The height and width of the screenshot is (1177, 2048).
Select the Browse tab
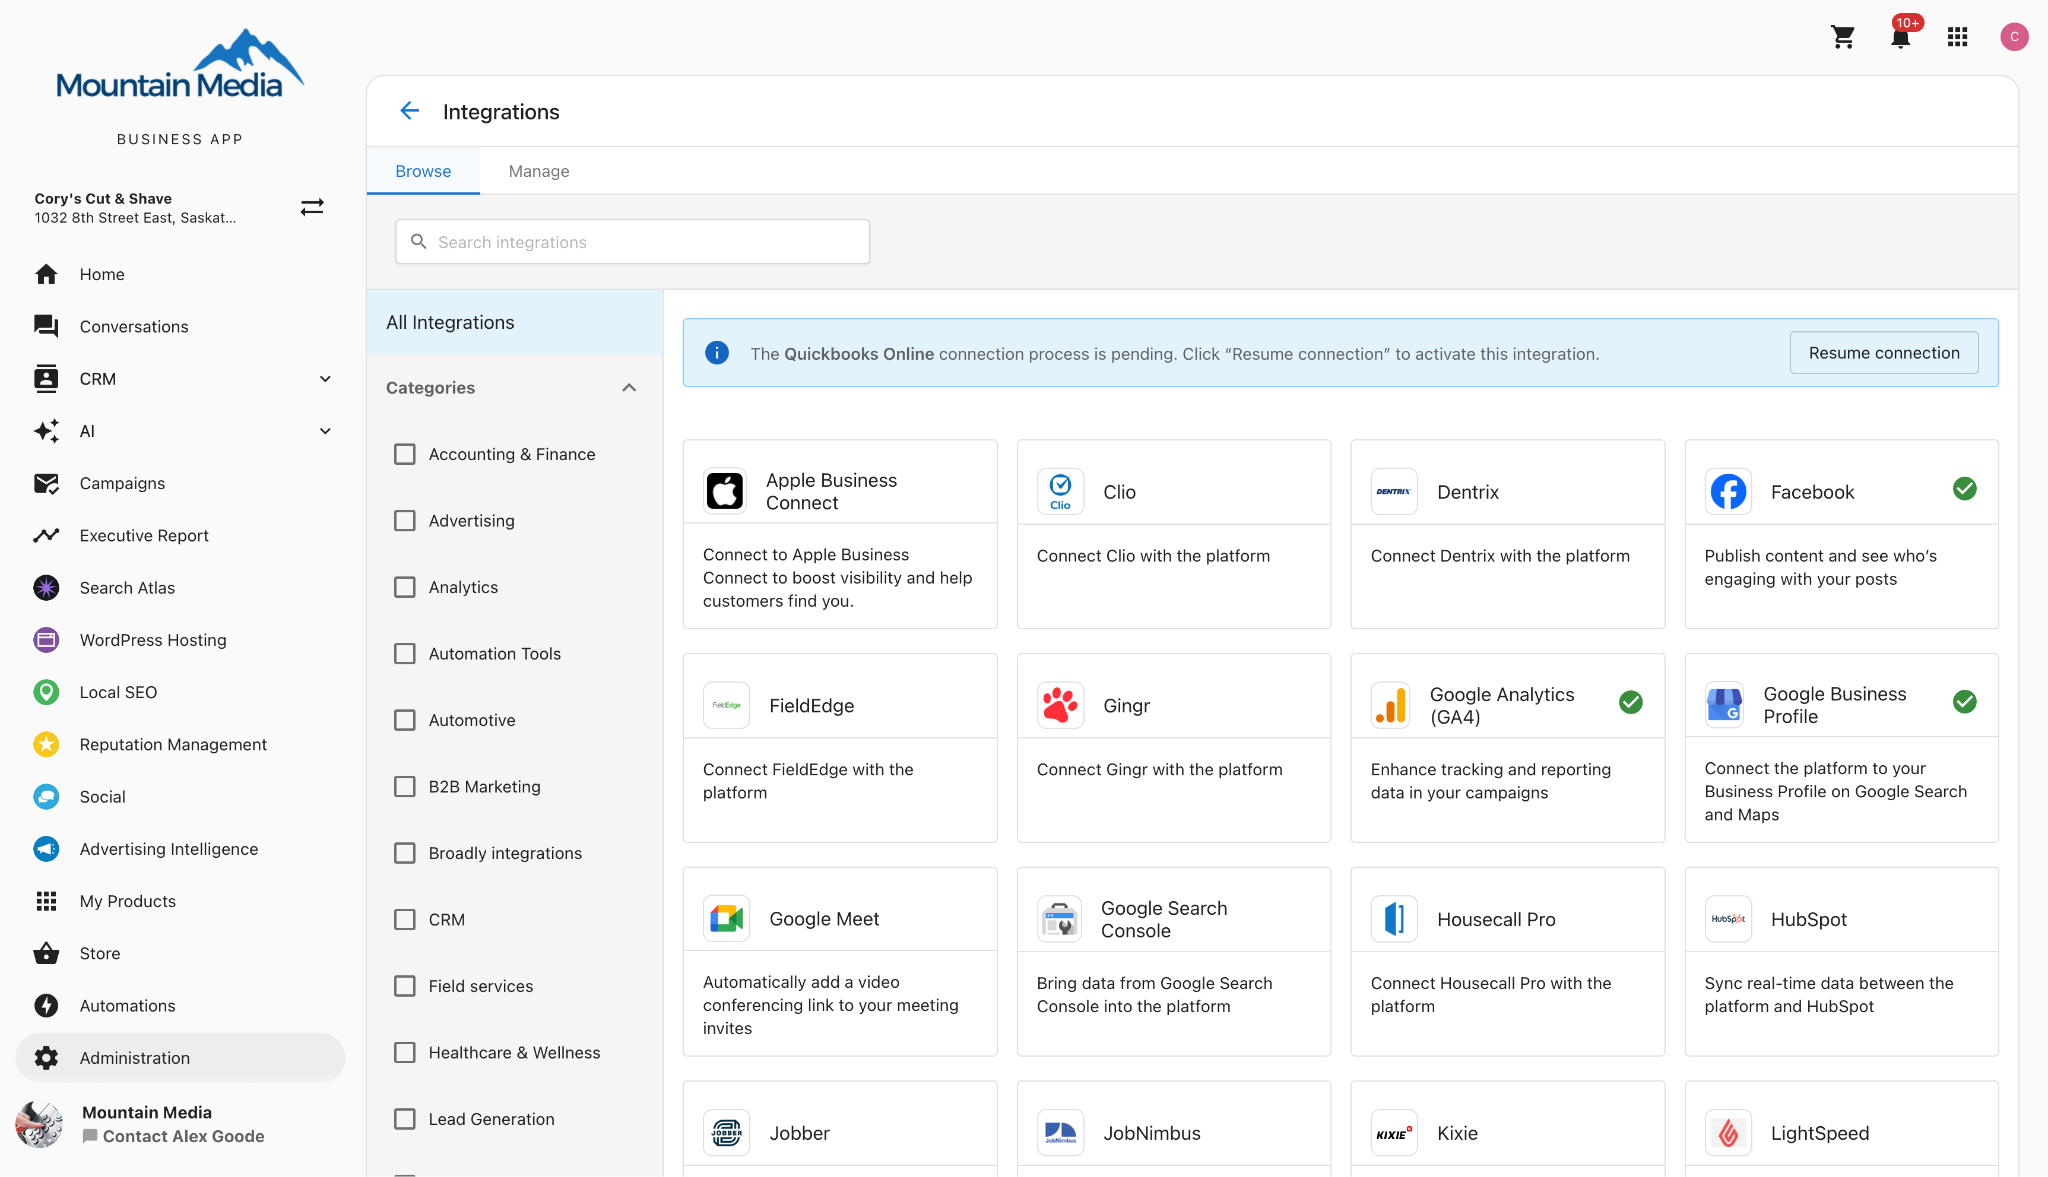click(422, 170)
